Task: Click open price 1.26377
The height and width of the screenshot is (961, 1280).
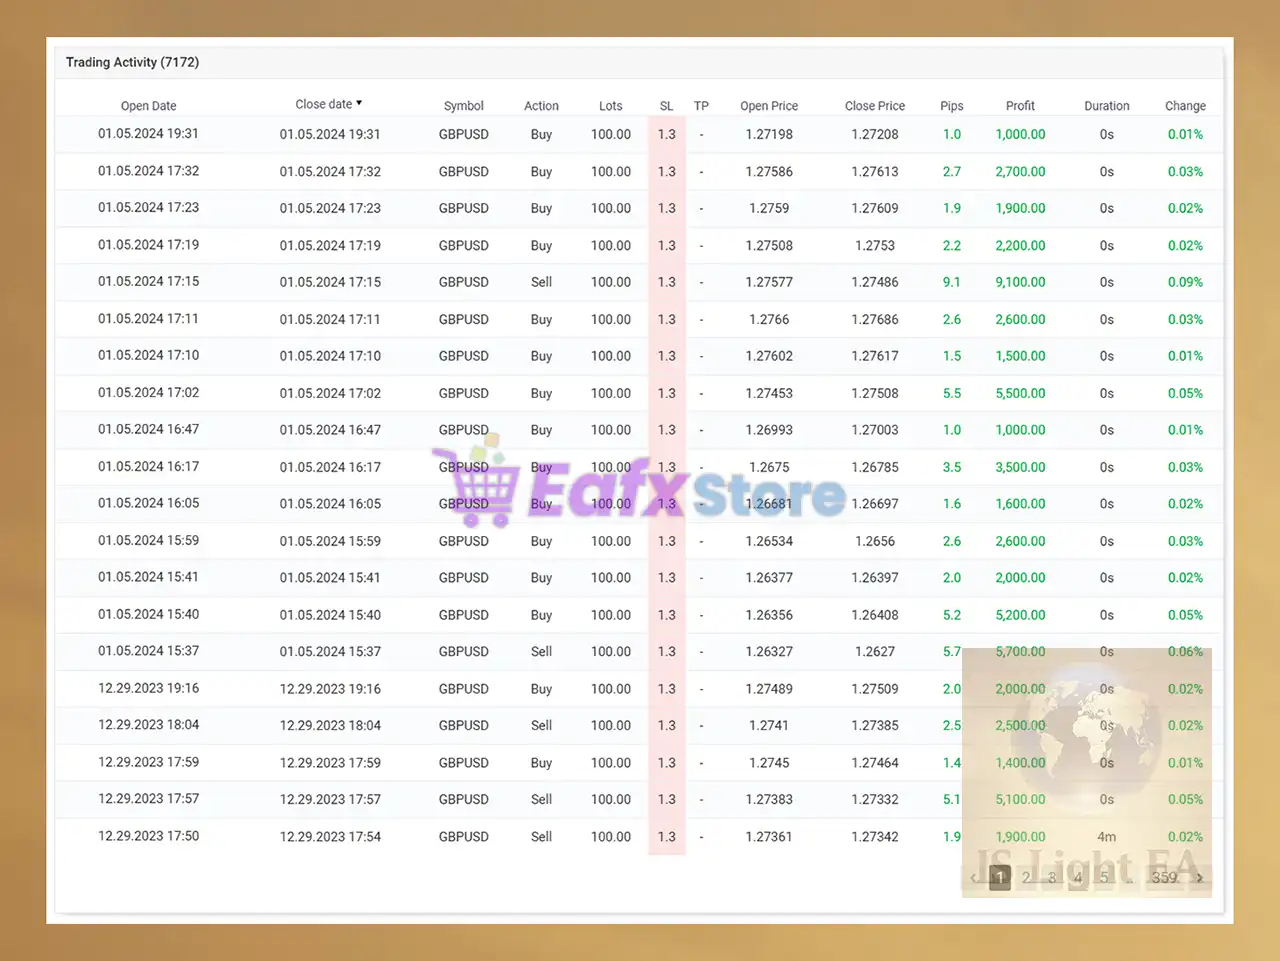Action: click(x=769, y=578)
